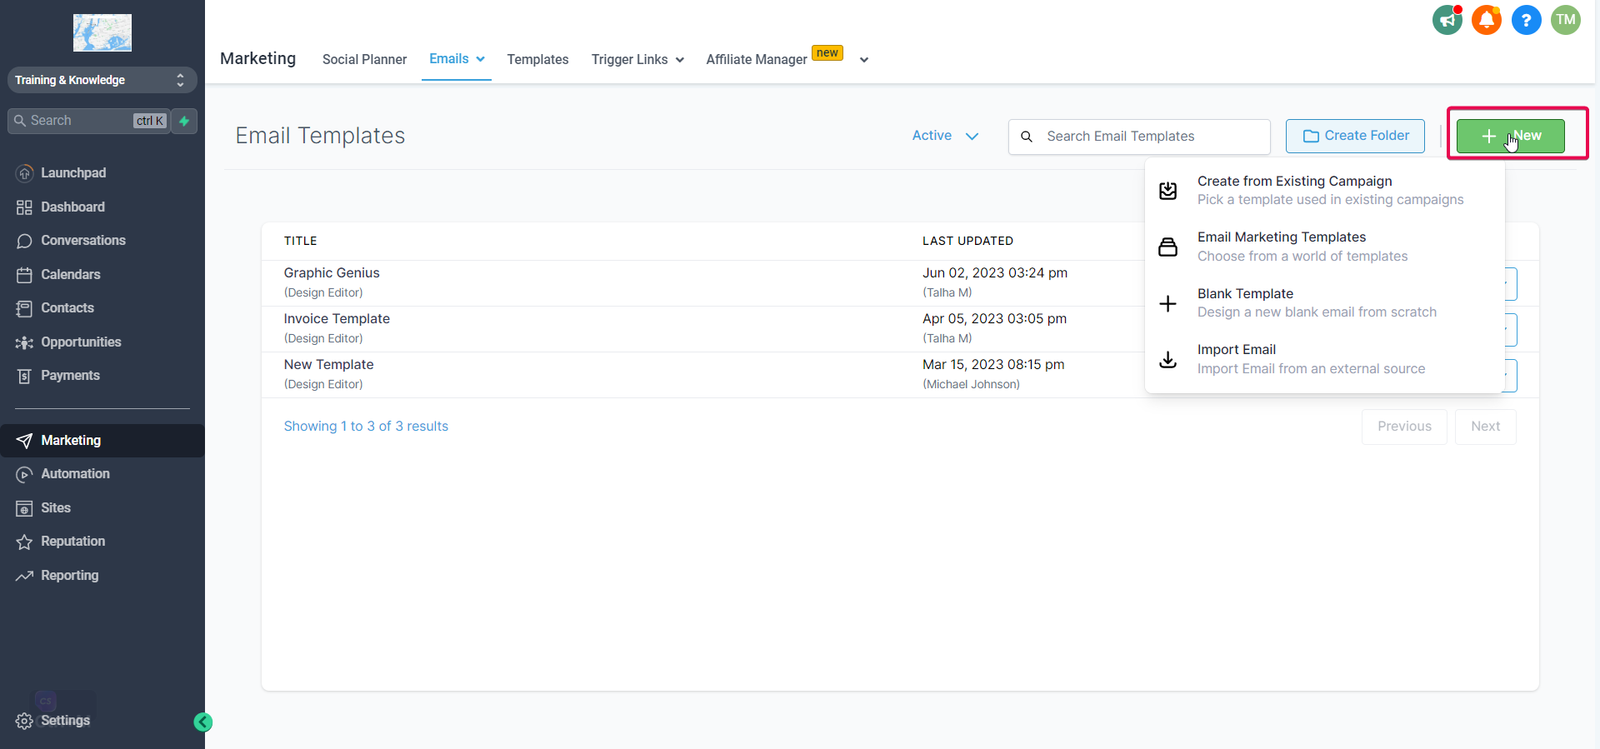Open the orange bell notifications
This screenshot has height=749, width=1600.
(1486, 20)
